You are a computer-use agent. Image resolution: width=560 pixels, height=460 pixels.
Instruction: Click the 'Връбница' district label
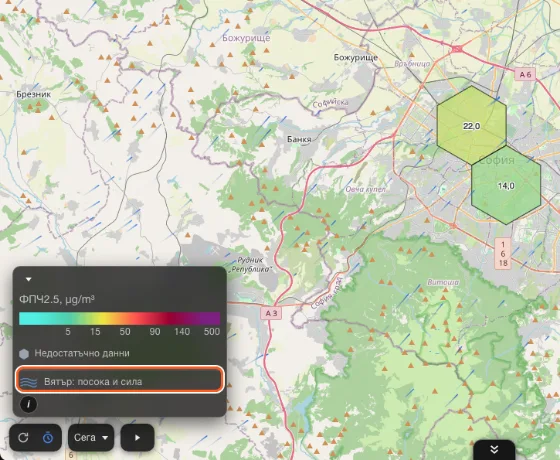point(412,64)
